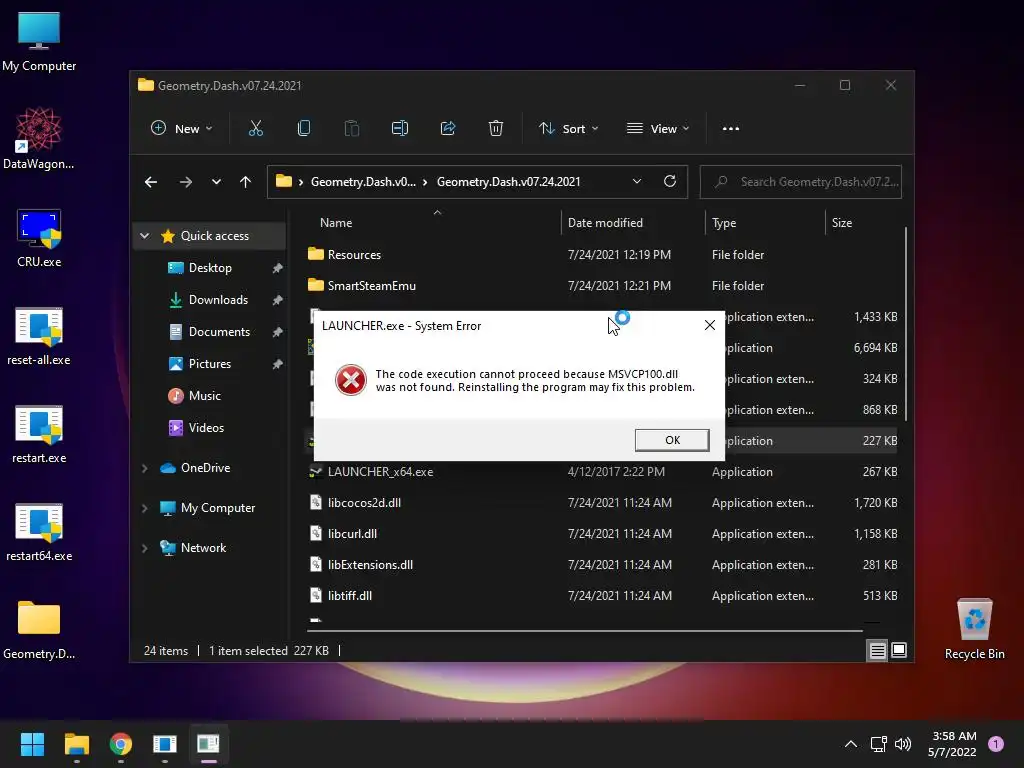Select Downloads in navigation pane
1024x768 pixels.
click(218, 300)
